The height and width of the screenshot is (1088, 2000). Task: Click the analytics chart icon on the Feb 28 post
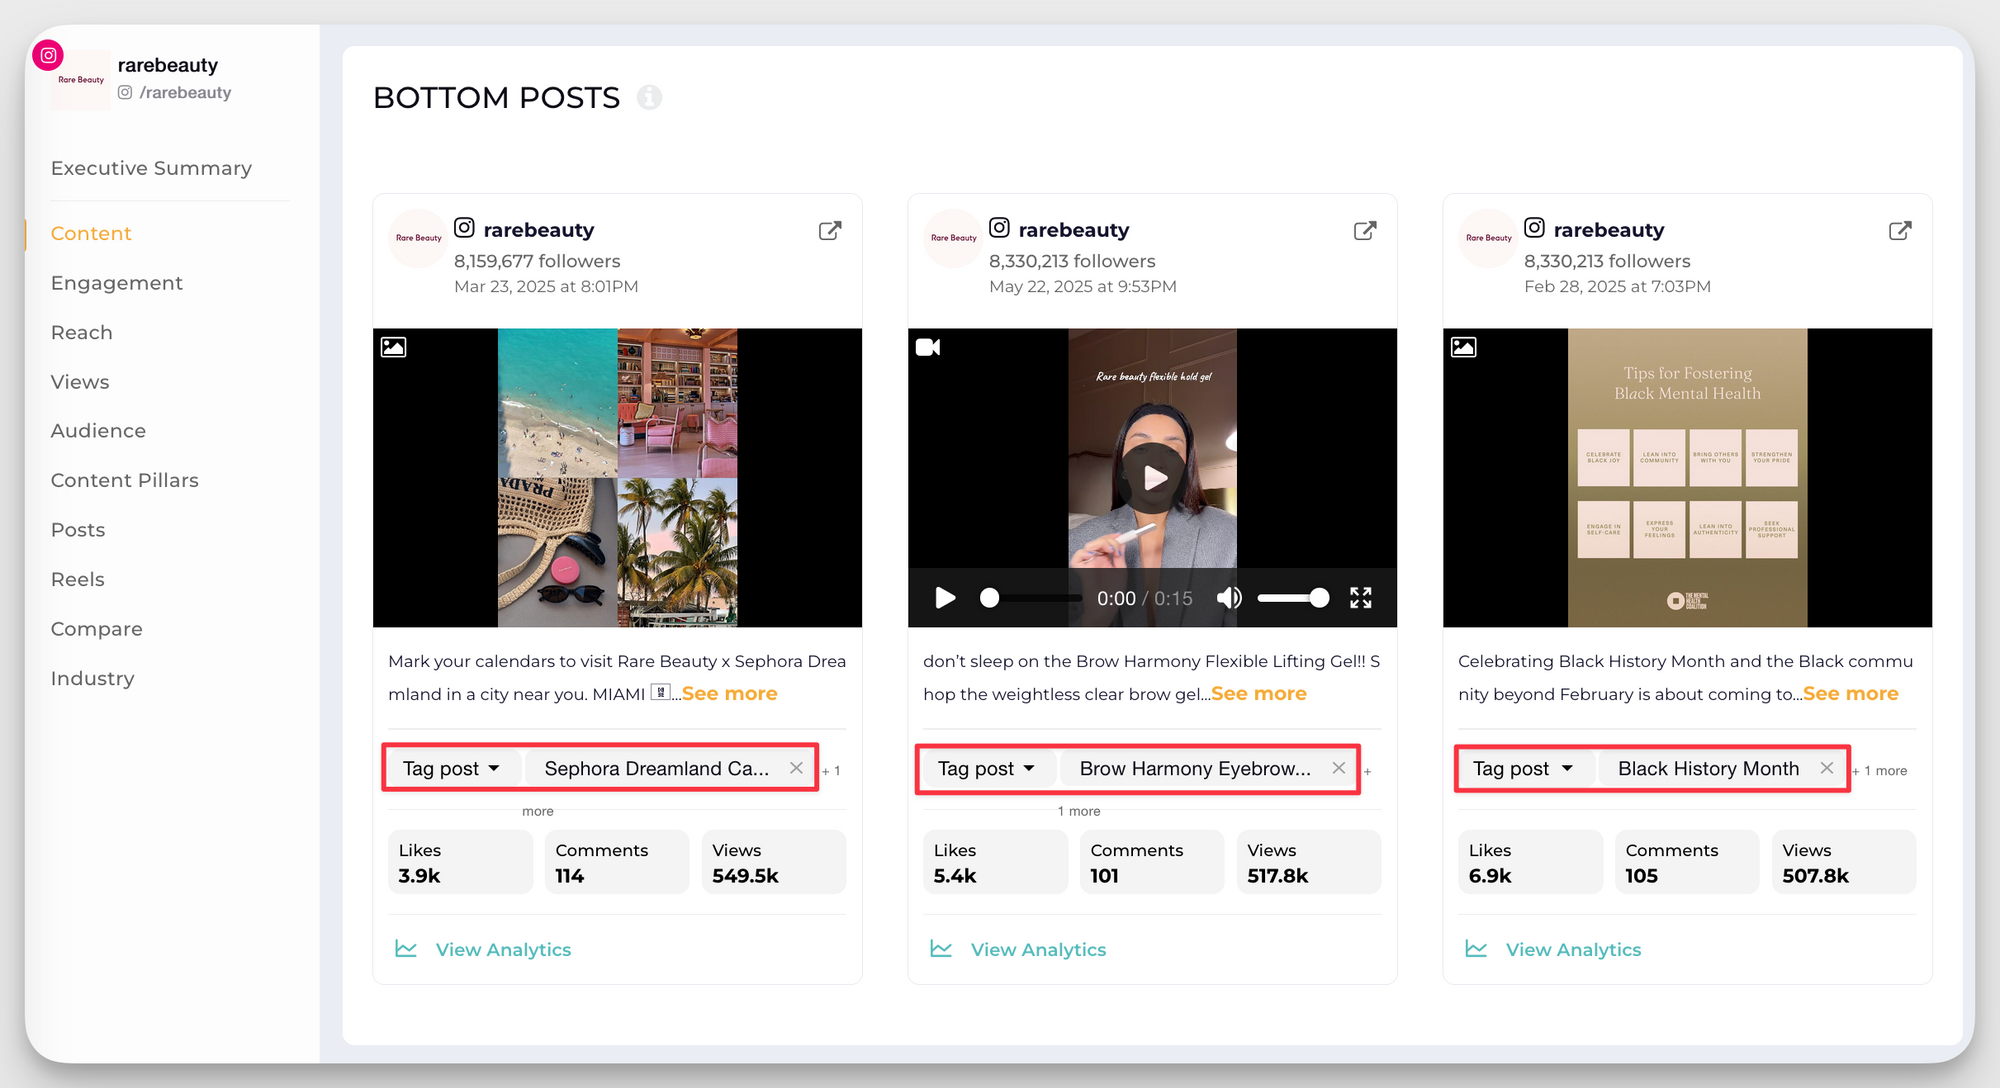[x=1476, y=948]
